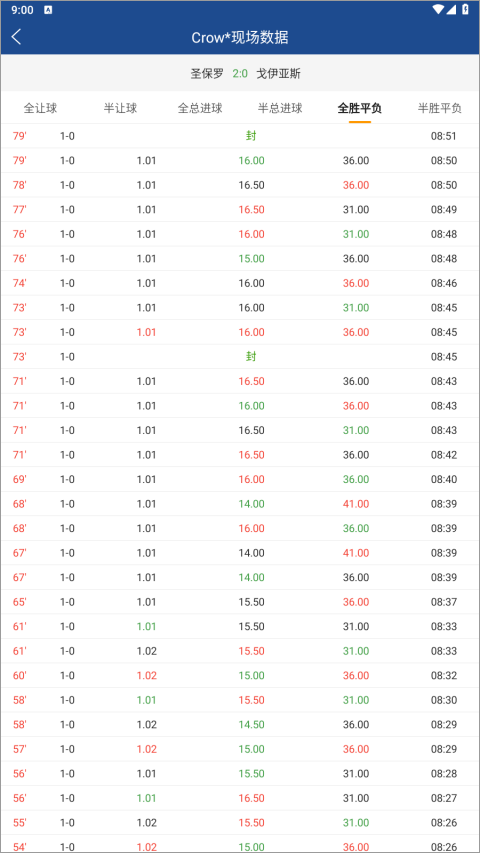Tap the battery status icon
This screenshot has height=853, width=480.
point(465,10)
